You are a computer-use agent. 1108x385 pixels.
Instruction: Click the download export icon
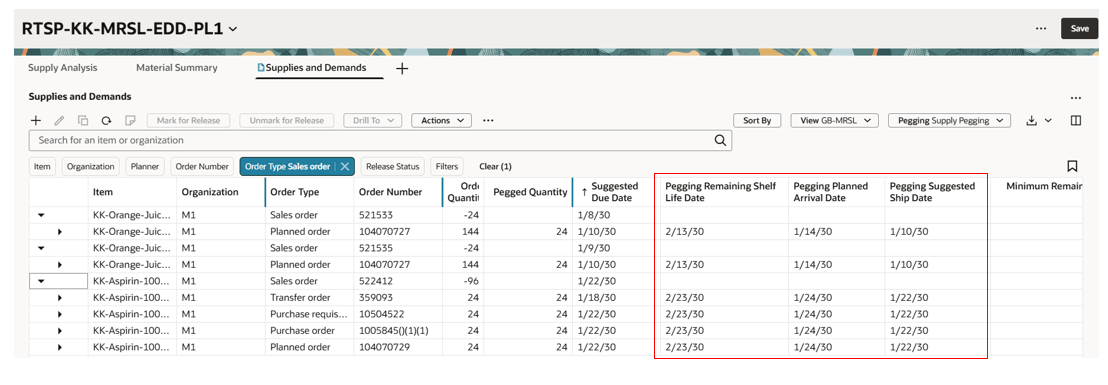click(1031, 120)
